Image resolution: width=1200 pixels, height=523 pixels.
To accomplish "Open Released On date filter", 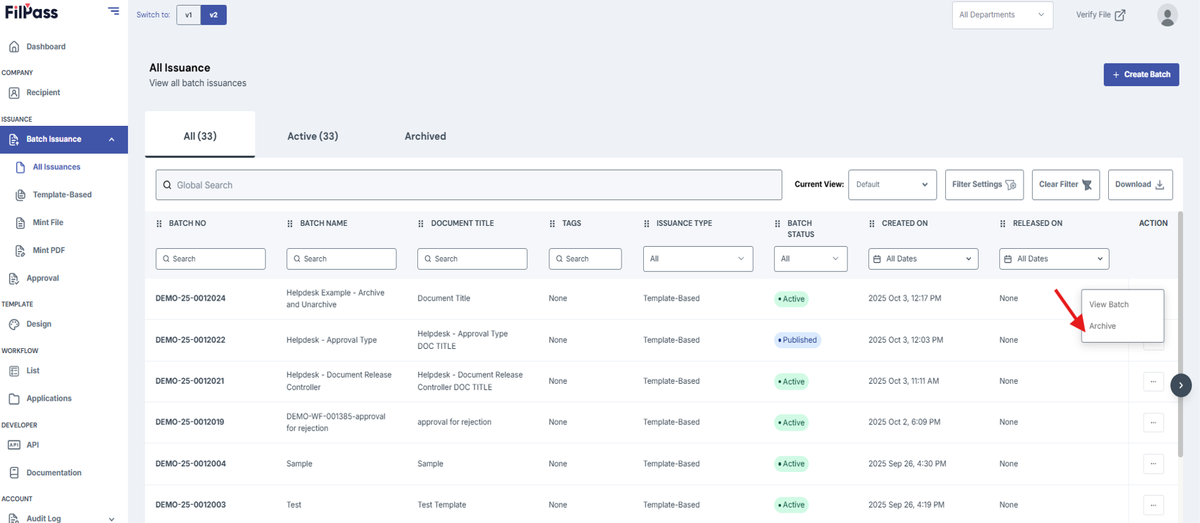I will (x=1054, y=259).
